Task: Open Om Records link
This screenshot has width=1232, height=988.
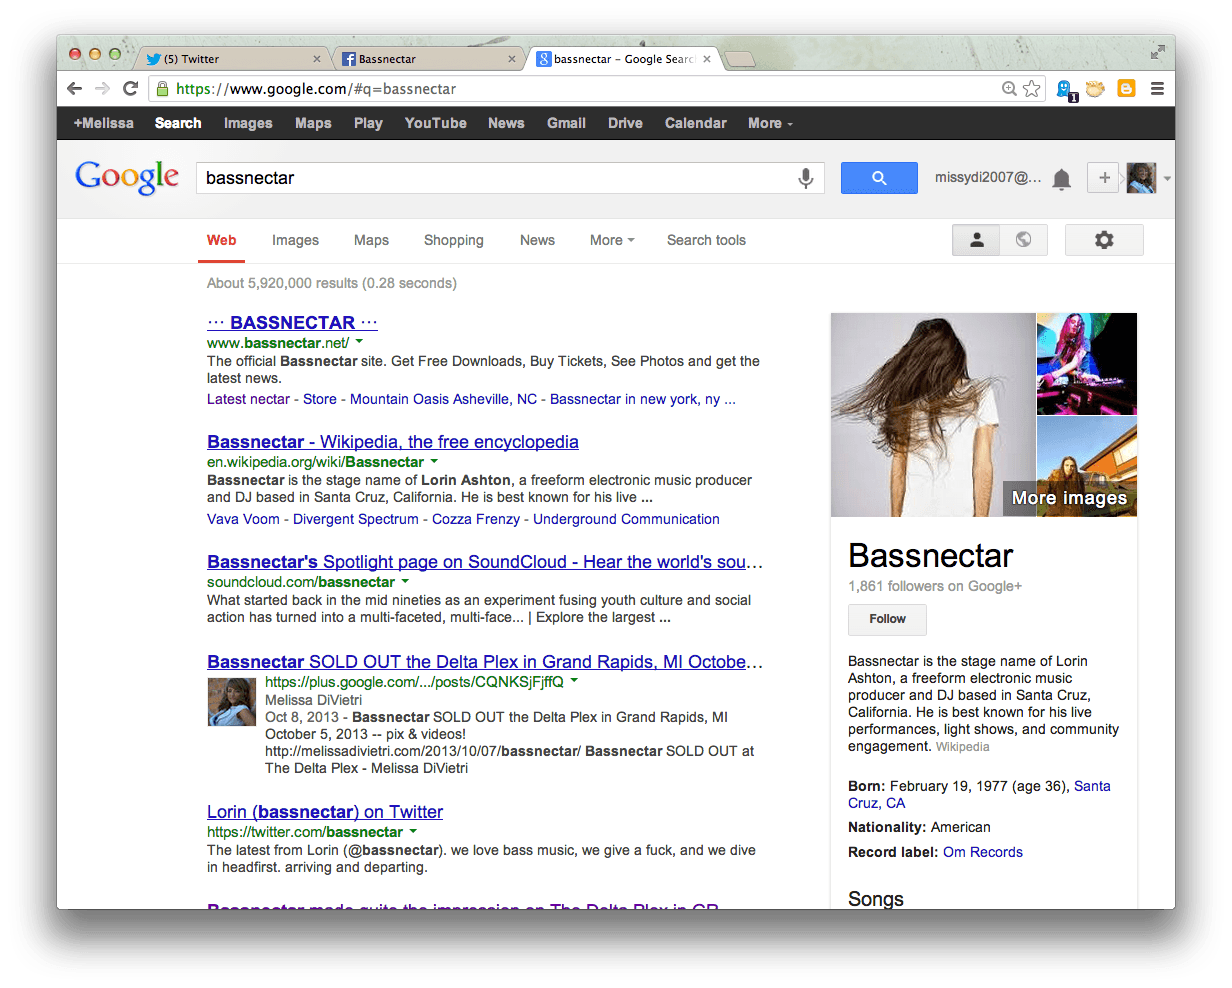Action: 982,852
